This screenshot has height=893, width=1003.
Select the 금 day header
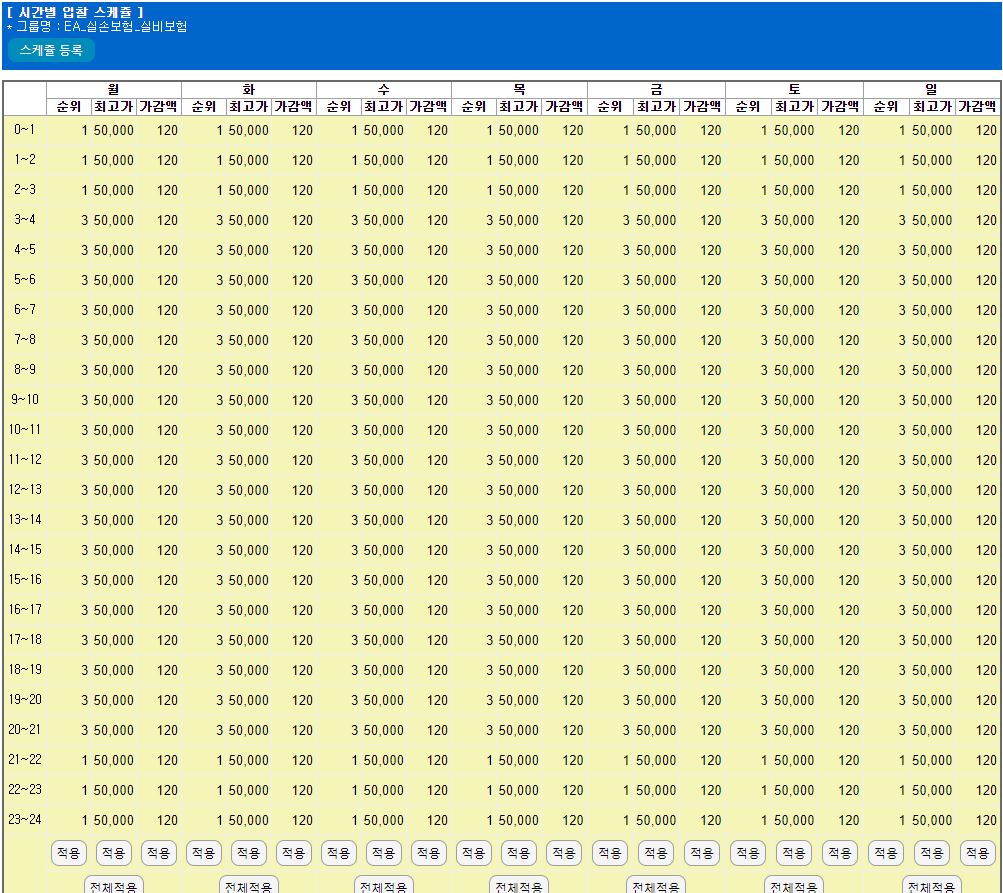[x=656, y=90]
